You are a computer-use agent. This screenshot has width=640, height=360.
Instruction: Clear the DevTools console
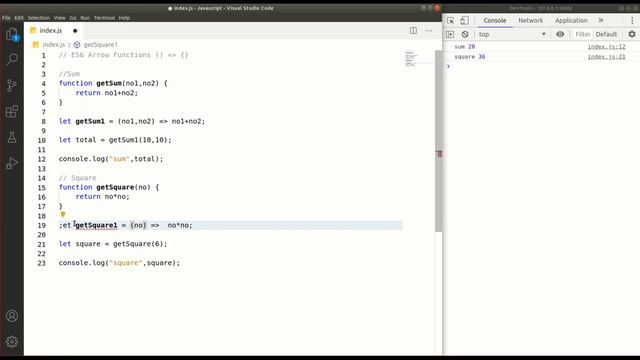[465, 34]
